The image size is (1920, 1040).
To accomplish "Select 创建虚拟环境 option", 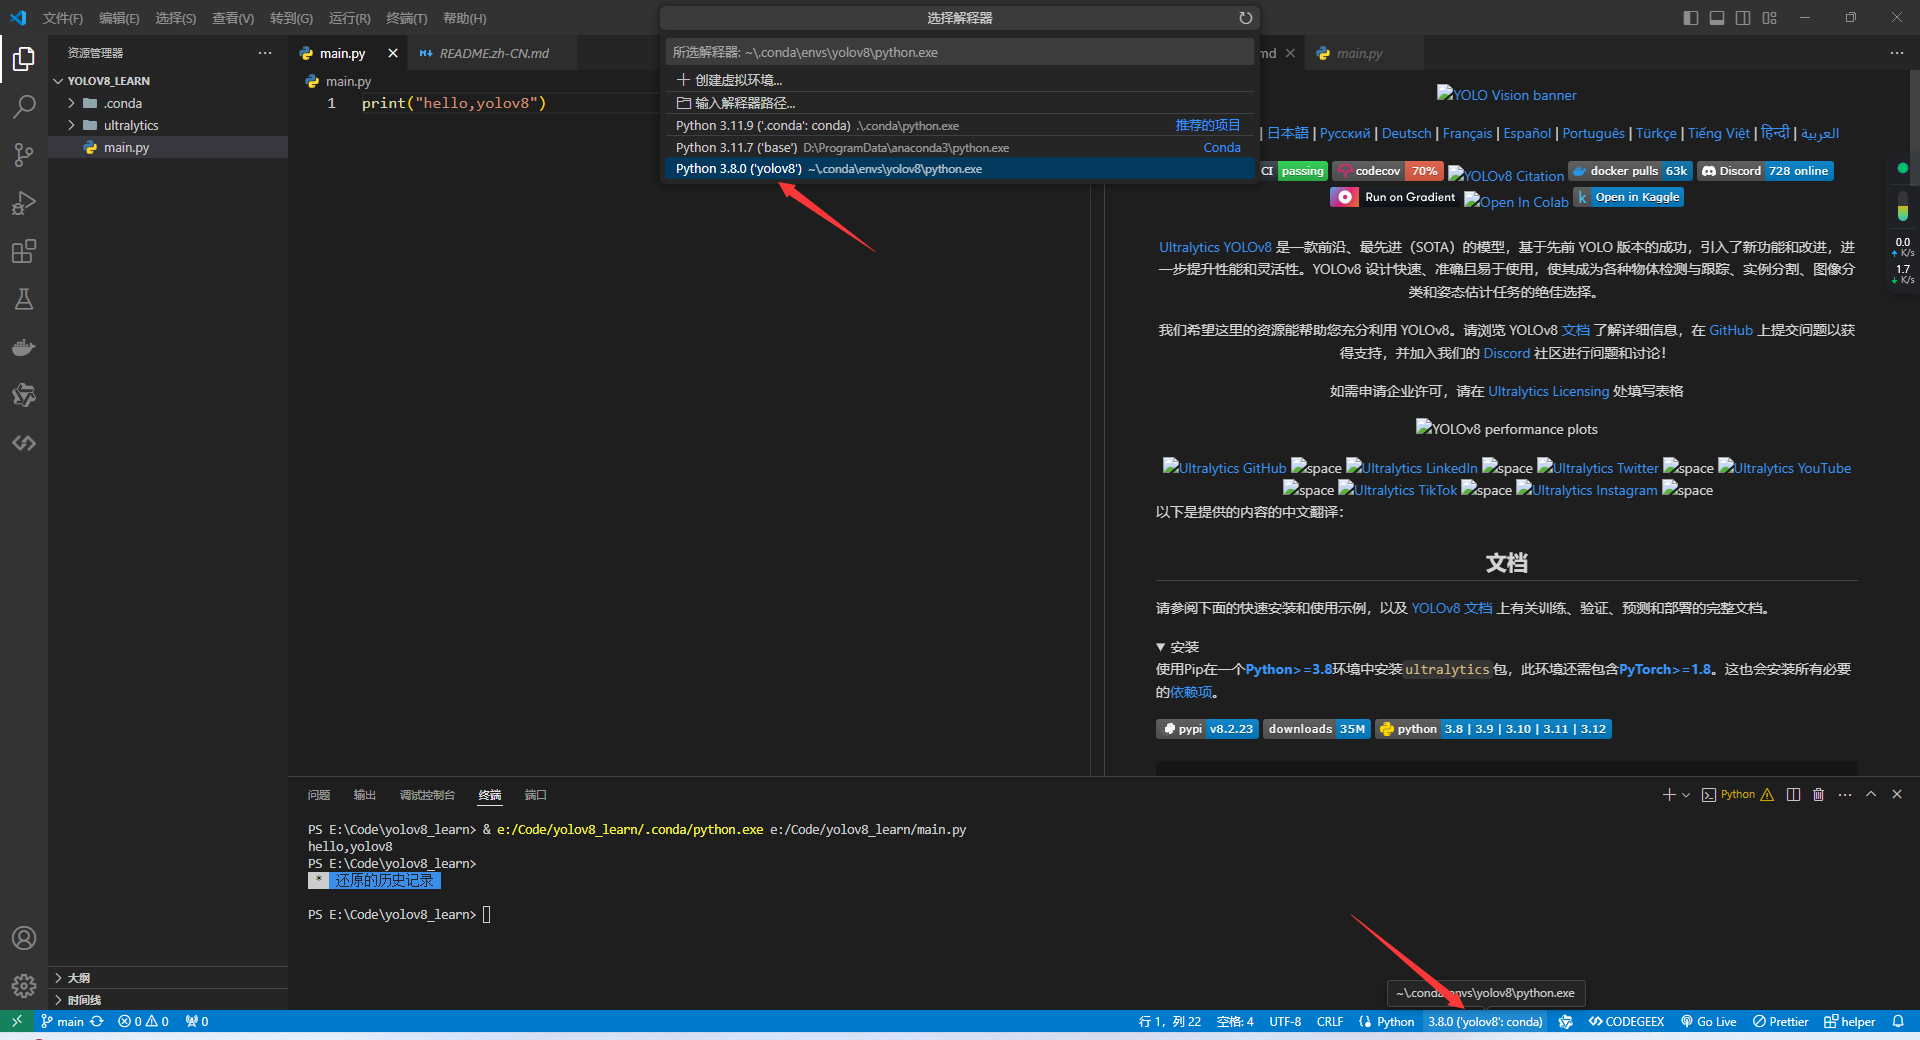I will (960, 80).
